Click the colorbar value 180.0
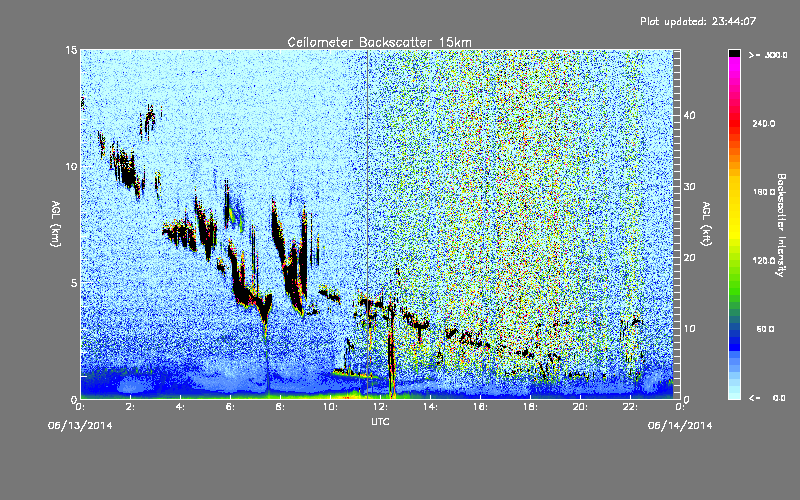Screen dimensions: 800x500 tap(764, 192)
